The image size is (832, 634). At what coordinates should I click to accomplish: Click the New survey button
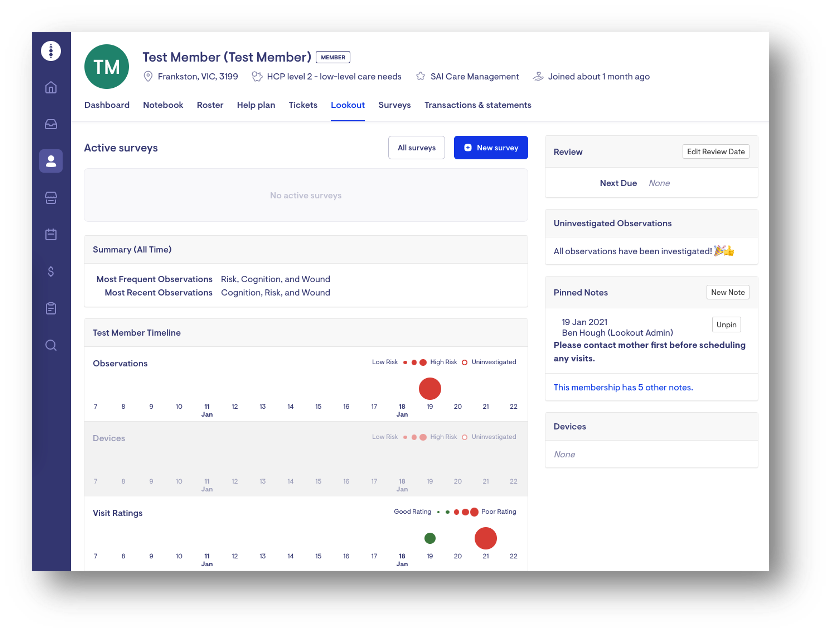tap(490, 148)
